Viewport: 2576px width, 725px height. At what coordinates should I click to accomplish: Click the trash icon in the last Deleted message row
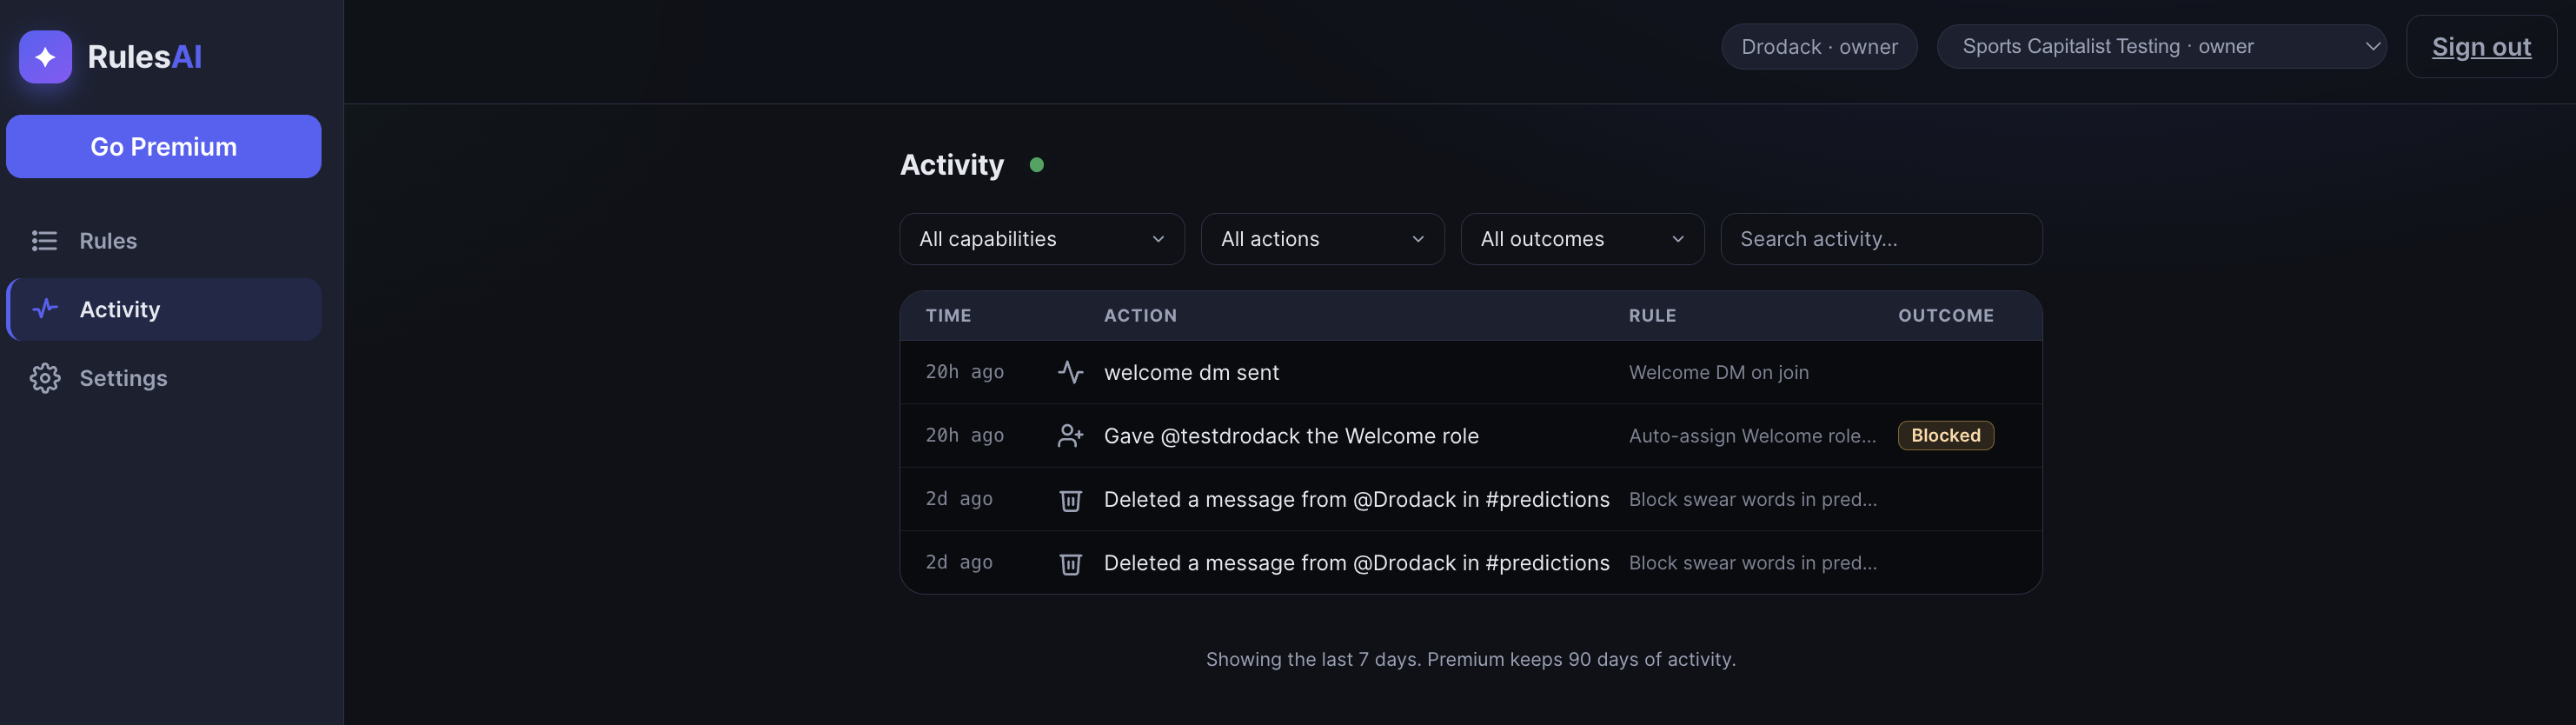1070,564
